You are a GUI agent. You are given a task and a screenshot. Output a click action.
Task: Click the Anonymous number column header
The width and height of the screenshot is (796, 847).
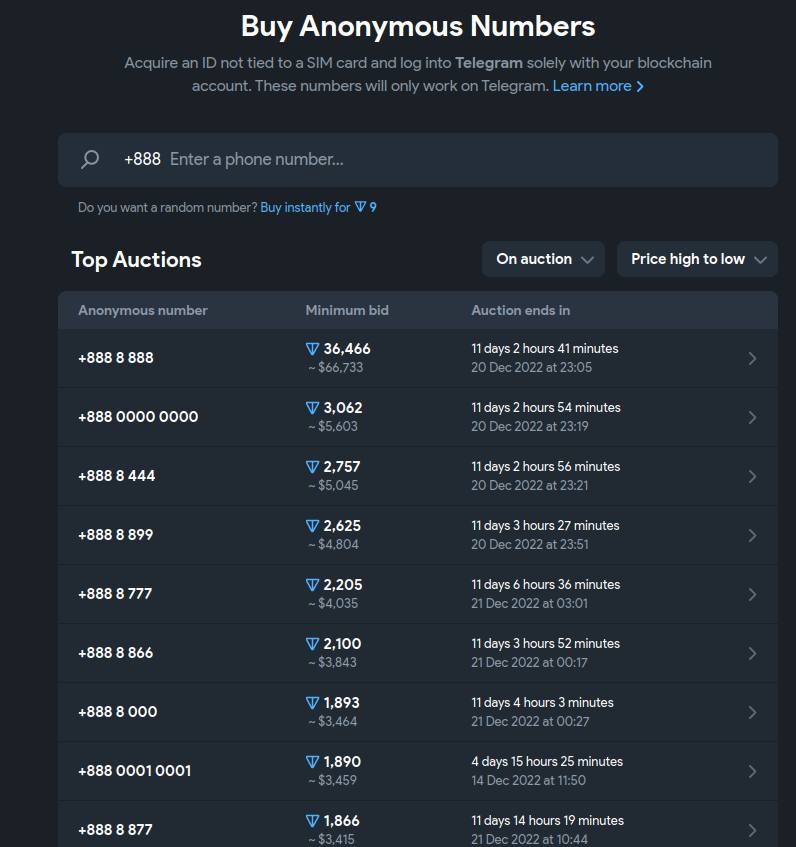[x=143, y=311]
